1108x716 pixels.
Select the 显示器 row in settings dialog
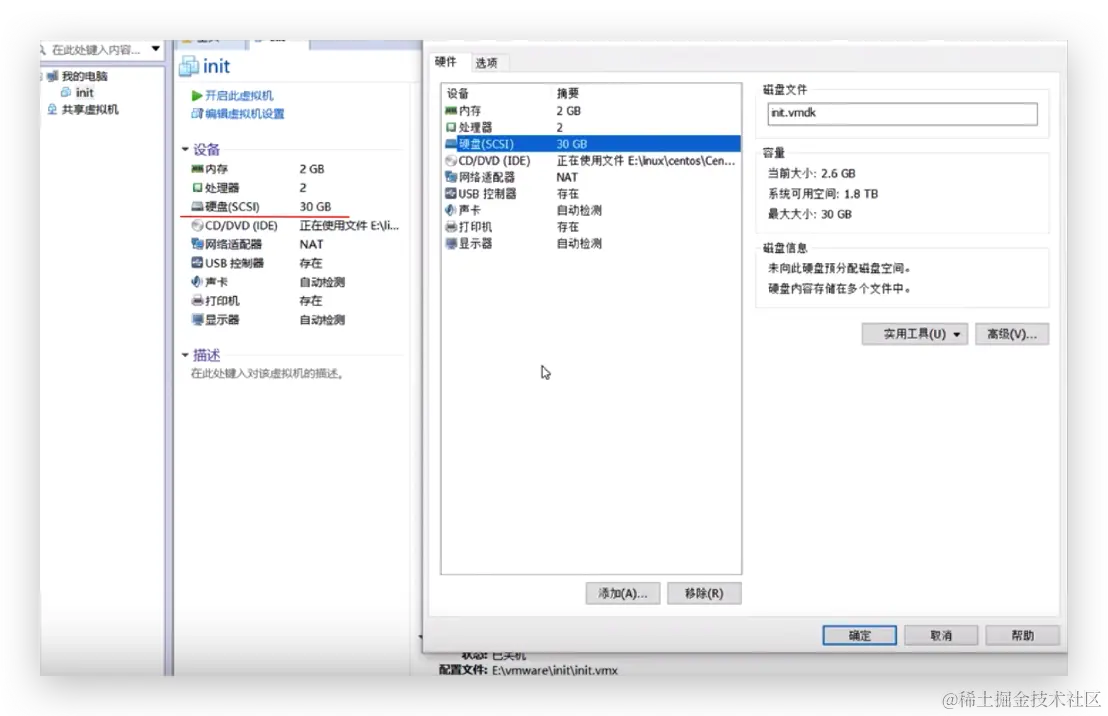[591, 243]
